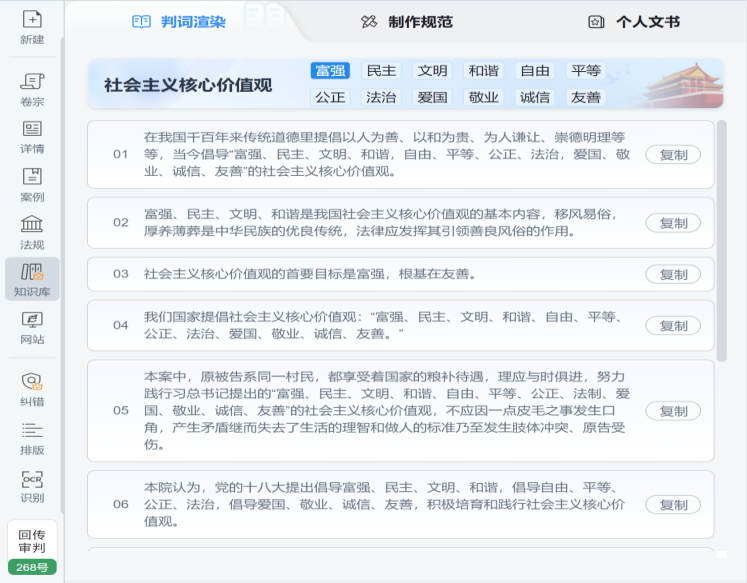The width and height of the screenshot is (747, 583).
Task: Open the 排版 layout tool
Action: pos(32,436)
